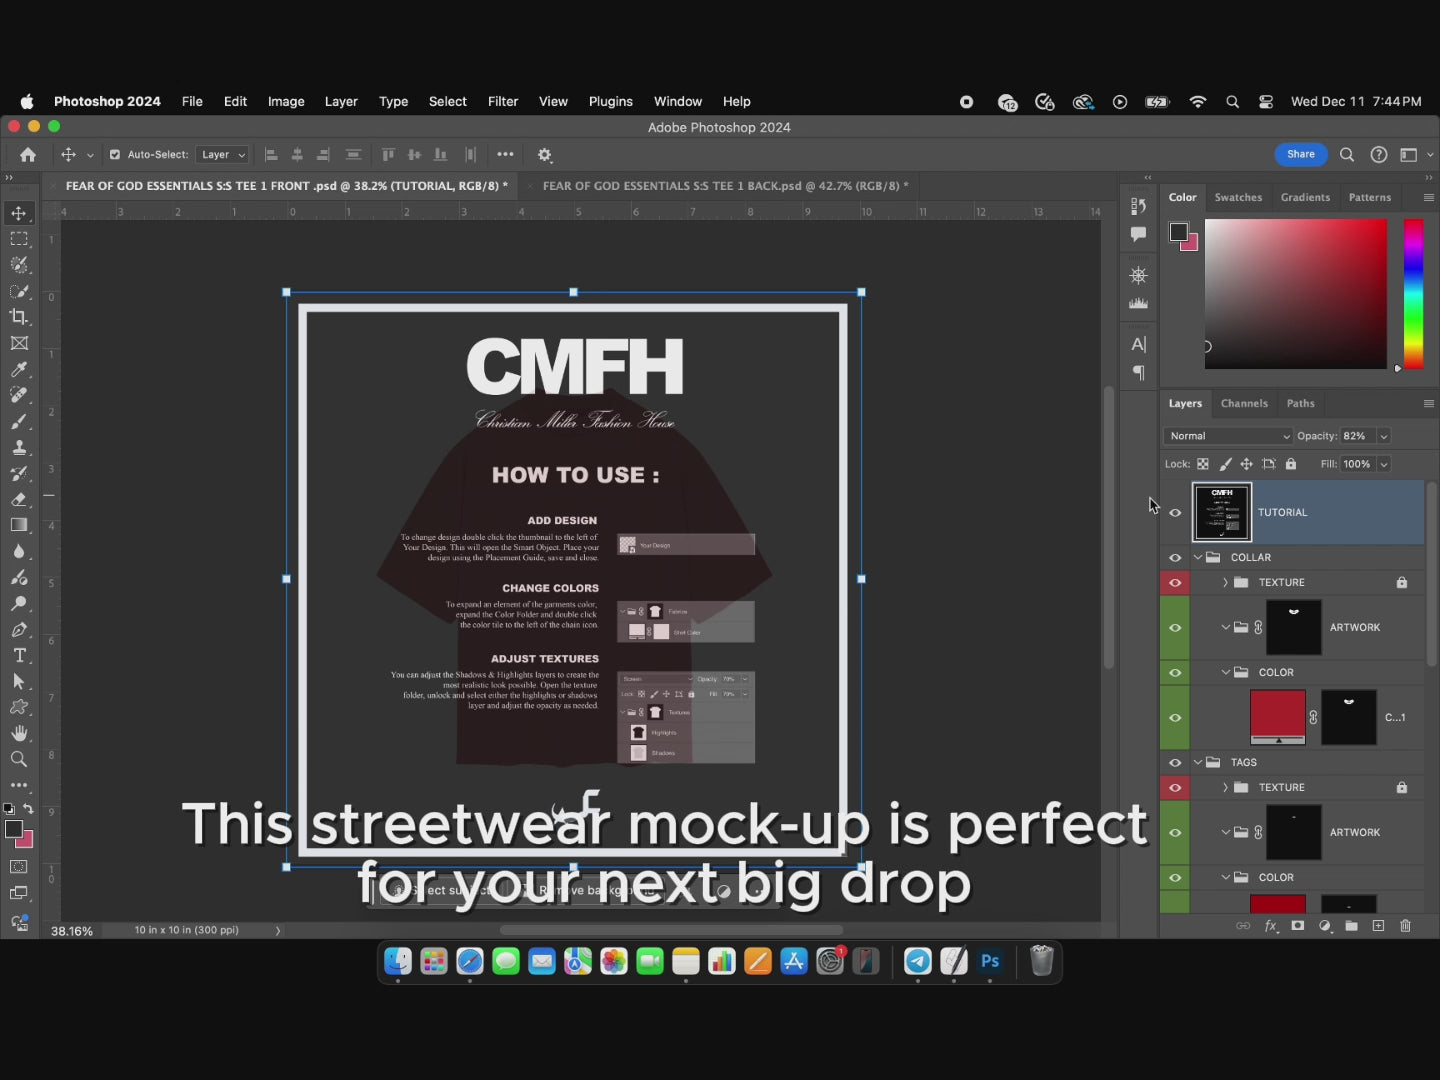Select the Crop tool
This screenshot has height=1080, width=1440.
pyautogui.click(x=19, y=317)
